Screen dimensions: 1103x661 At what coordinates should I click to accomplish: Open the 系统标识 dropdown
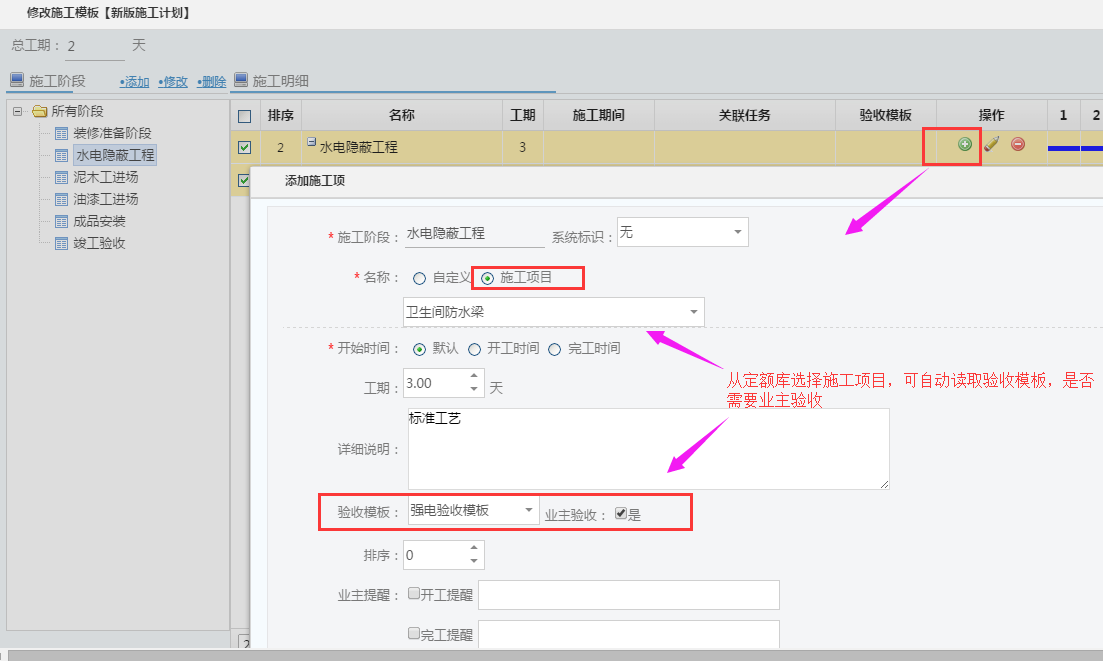pos(737,233)
